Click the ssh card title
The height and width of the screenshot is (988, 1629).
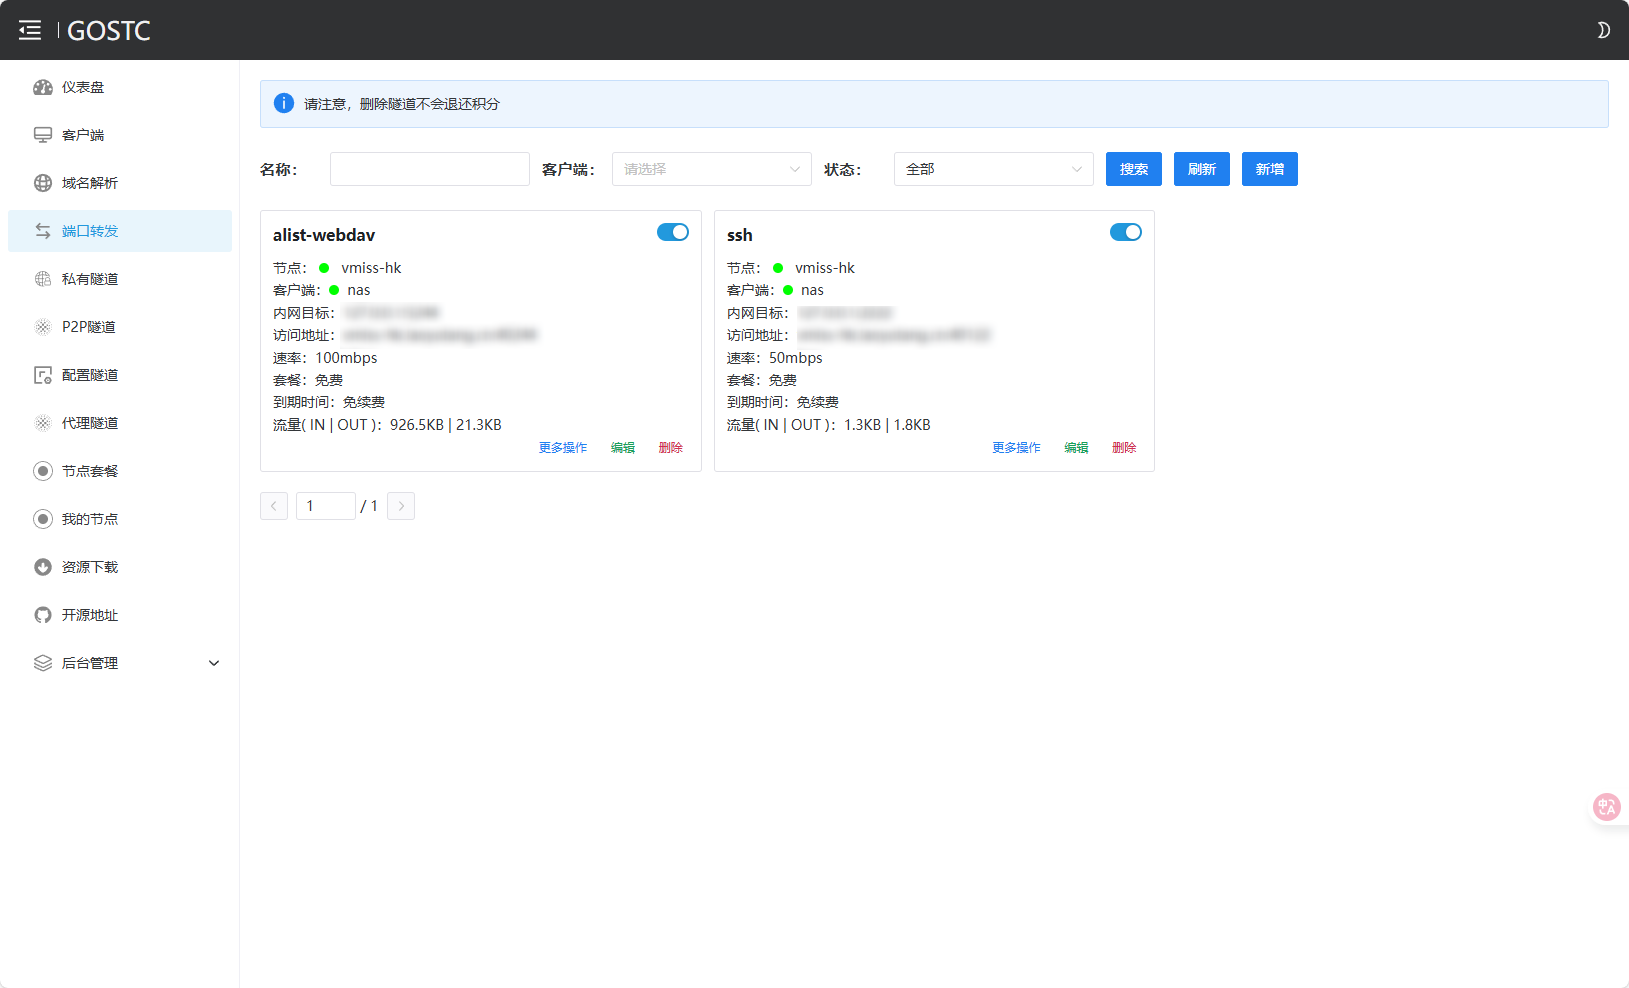740,235
